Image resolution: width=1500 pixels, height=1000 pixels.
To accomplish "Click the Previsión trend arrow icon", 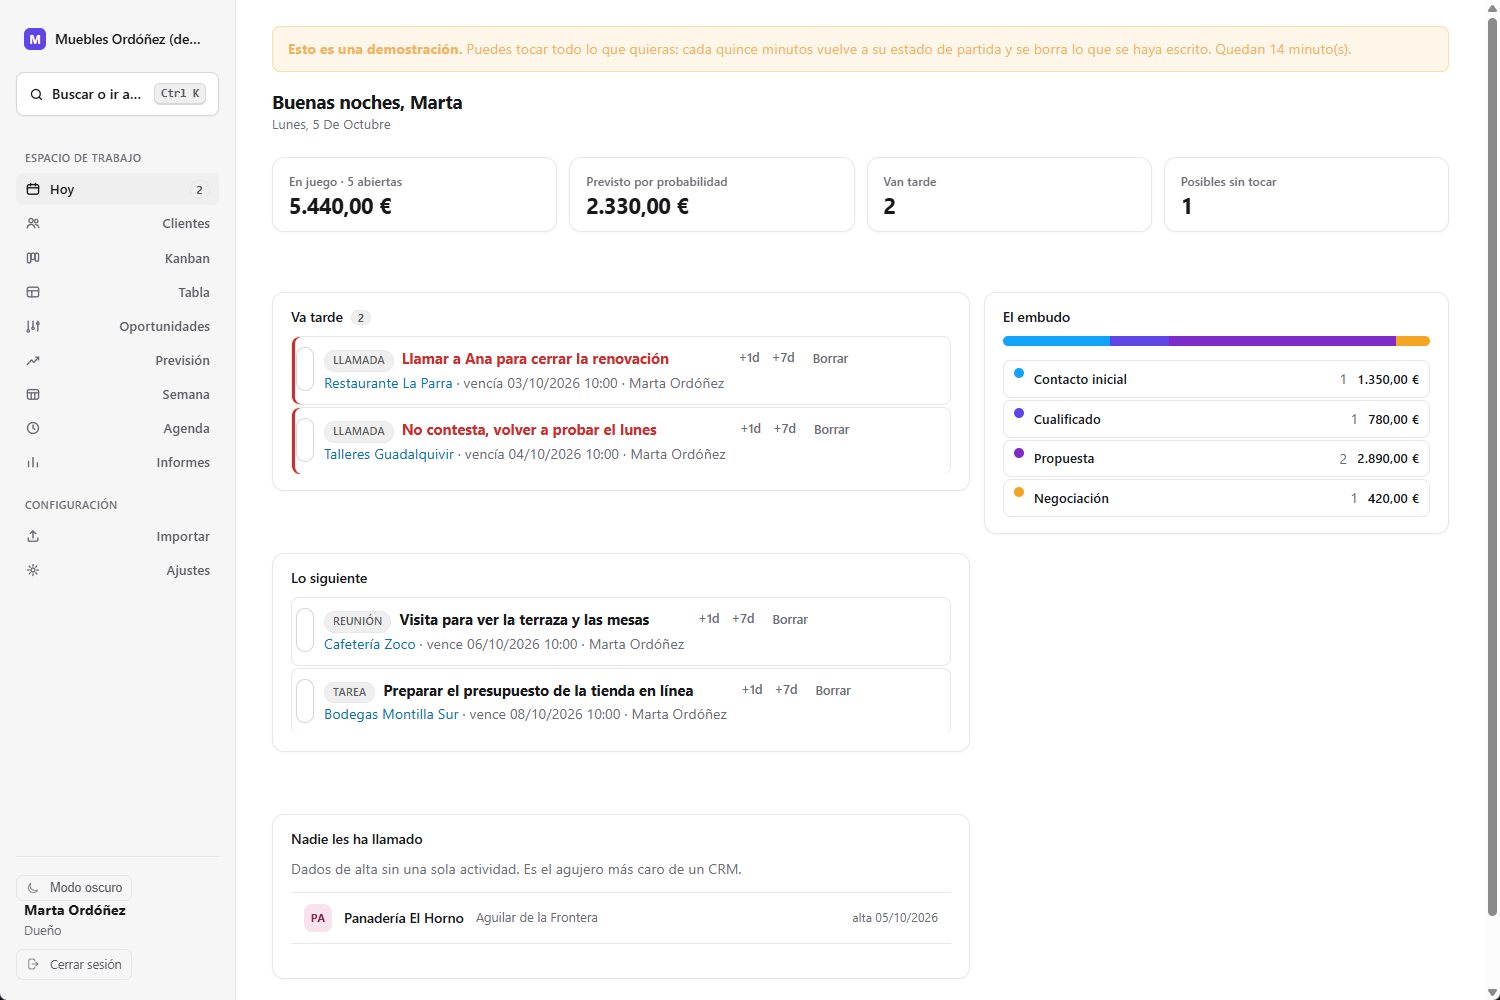I will tap(33, 360).
